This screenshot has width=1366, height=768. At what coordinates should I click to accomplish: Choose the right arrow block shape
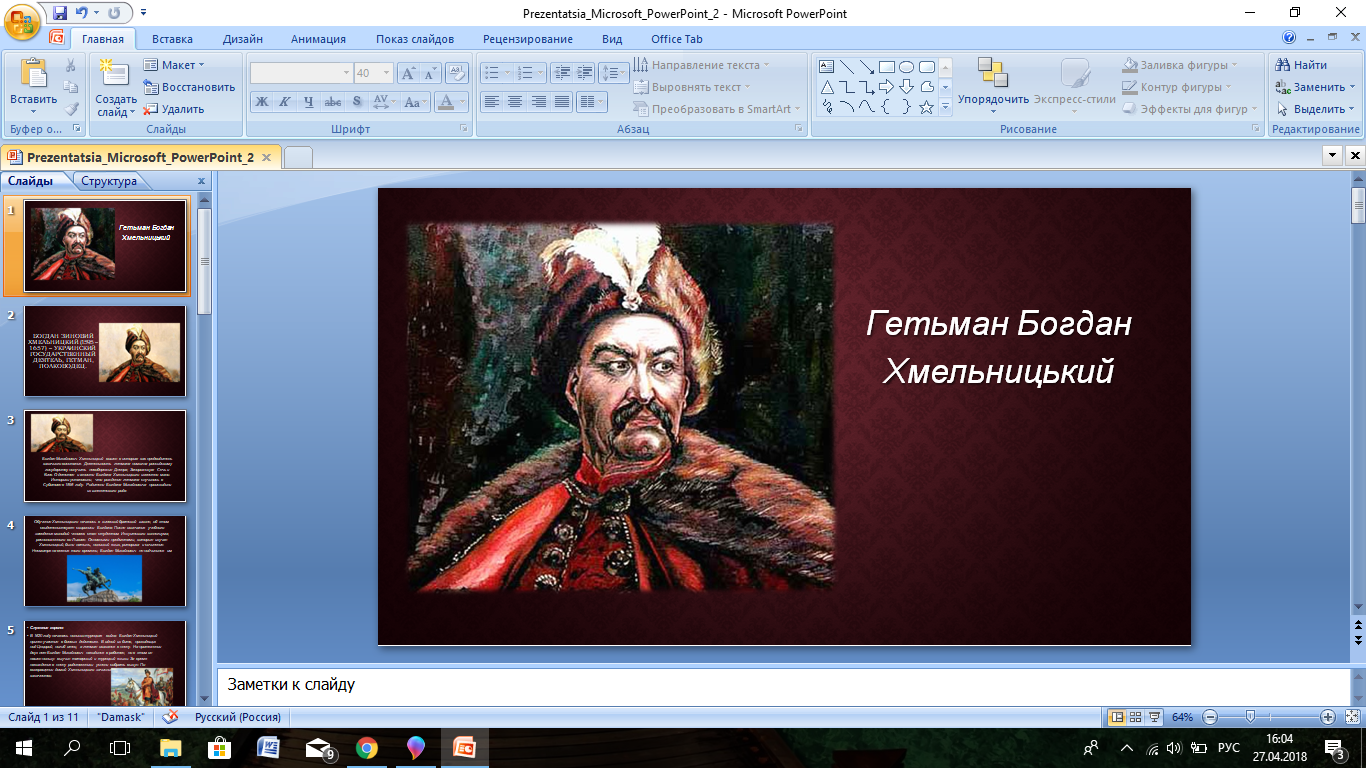[x=886, y=87]
